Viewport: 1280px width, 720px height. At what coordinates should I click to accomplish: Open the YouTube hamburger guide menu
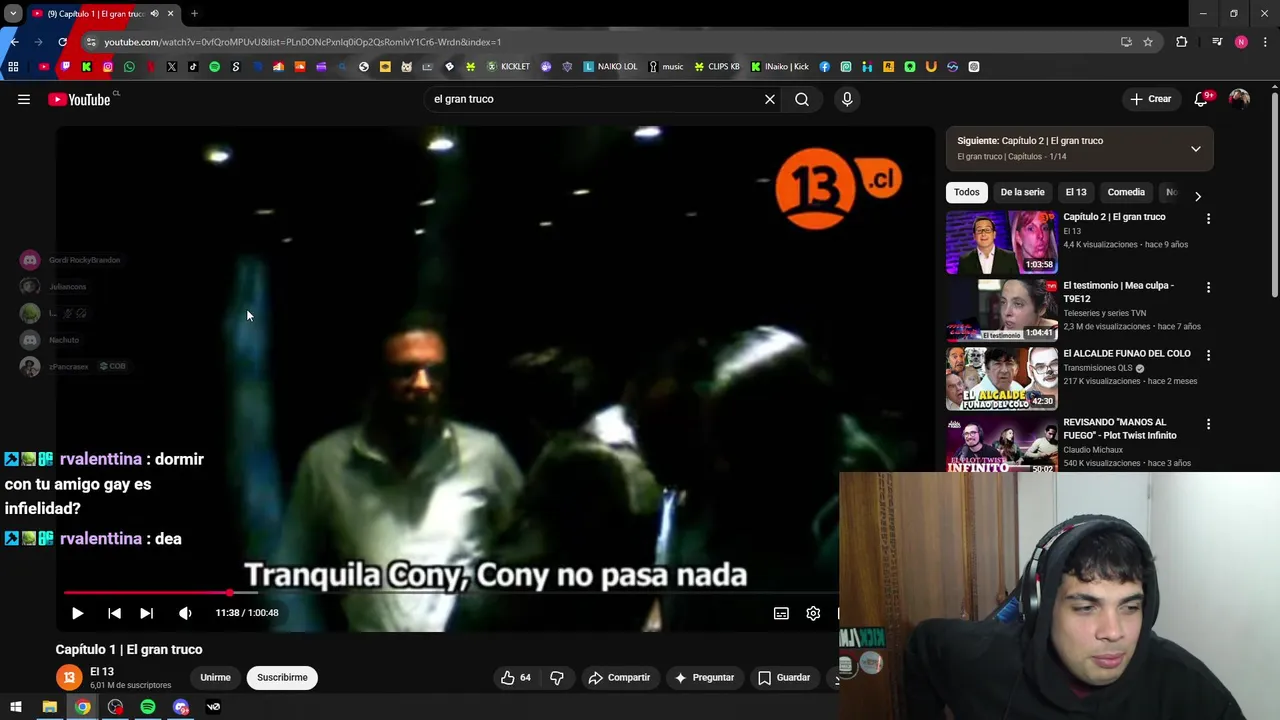[x=24, y=99]
